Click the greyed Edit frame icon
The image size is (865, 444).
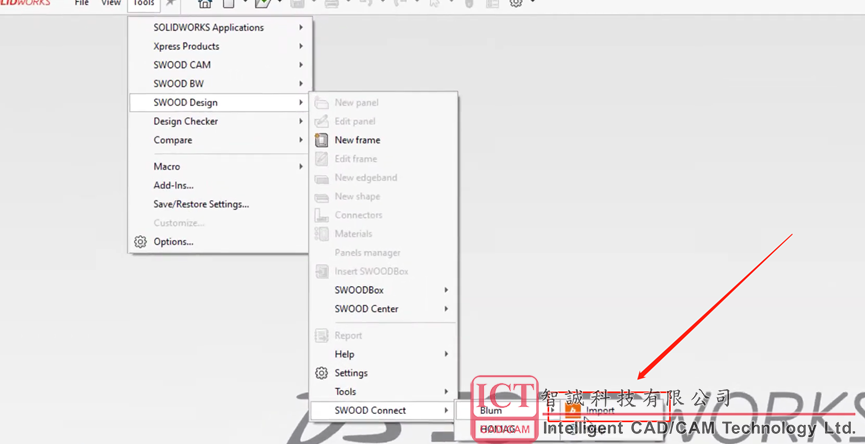(321, 159)
